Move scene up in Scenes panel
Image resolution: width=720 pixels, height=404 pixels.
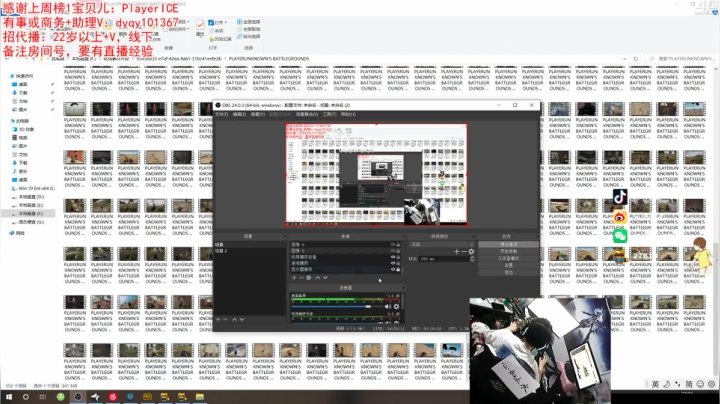click(x=234, y=319)
